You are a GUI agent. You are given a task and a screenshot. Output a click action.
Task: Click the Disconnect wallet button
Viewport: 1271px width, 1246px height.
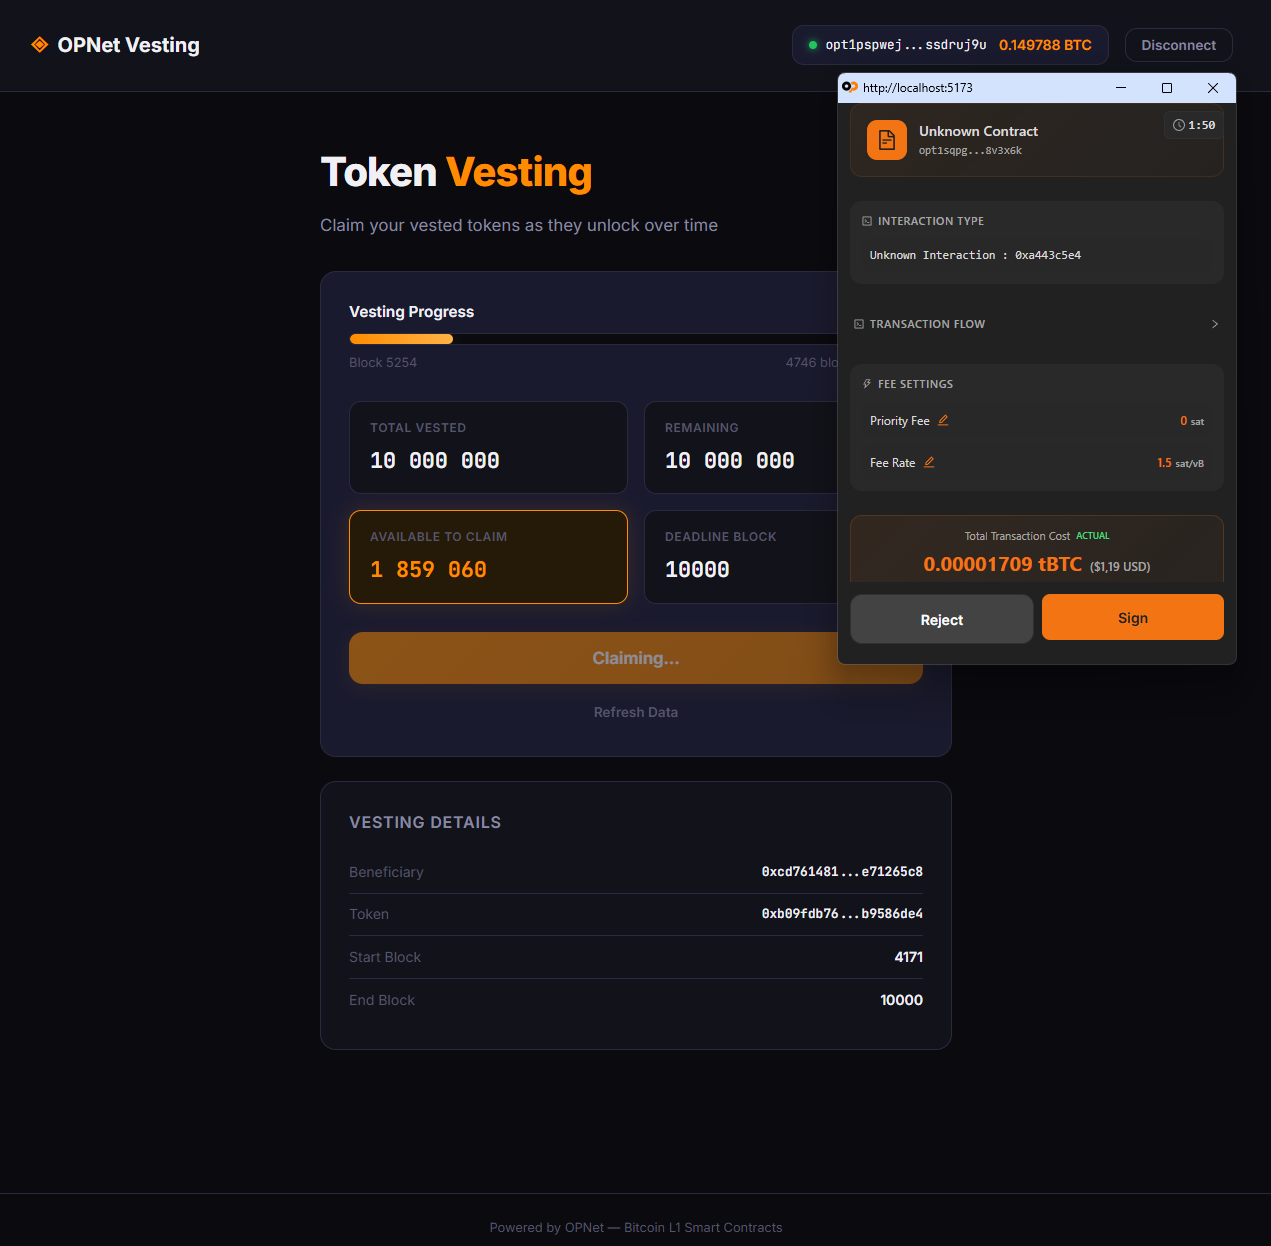pos(1179,45)
